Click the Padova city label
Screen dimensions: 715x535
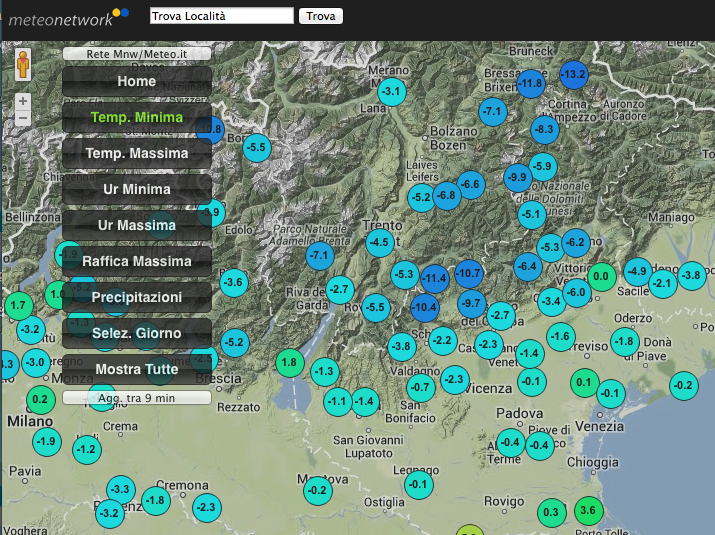point(520,414)
